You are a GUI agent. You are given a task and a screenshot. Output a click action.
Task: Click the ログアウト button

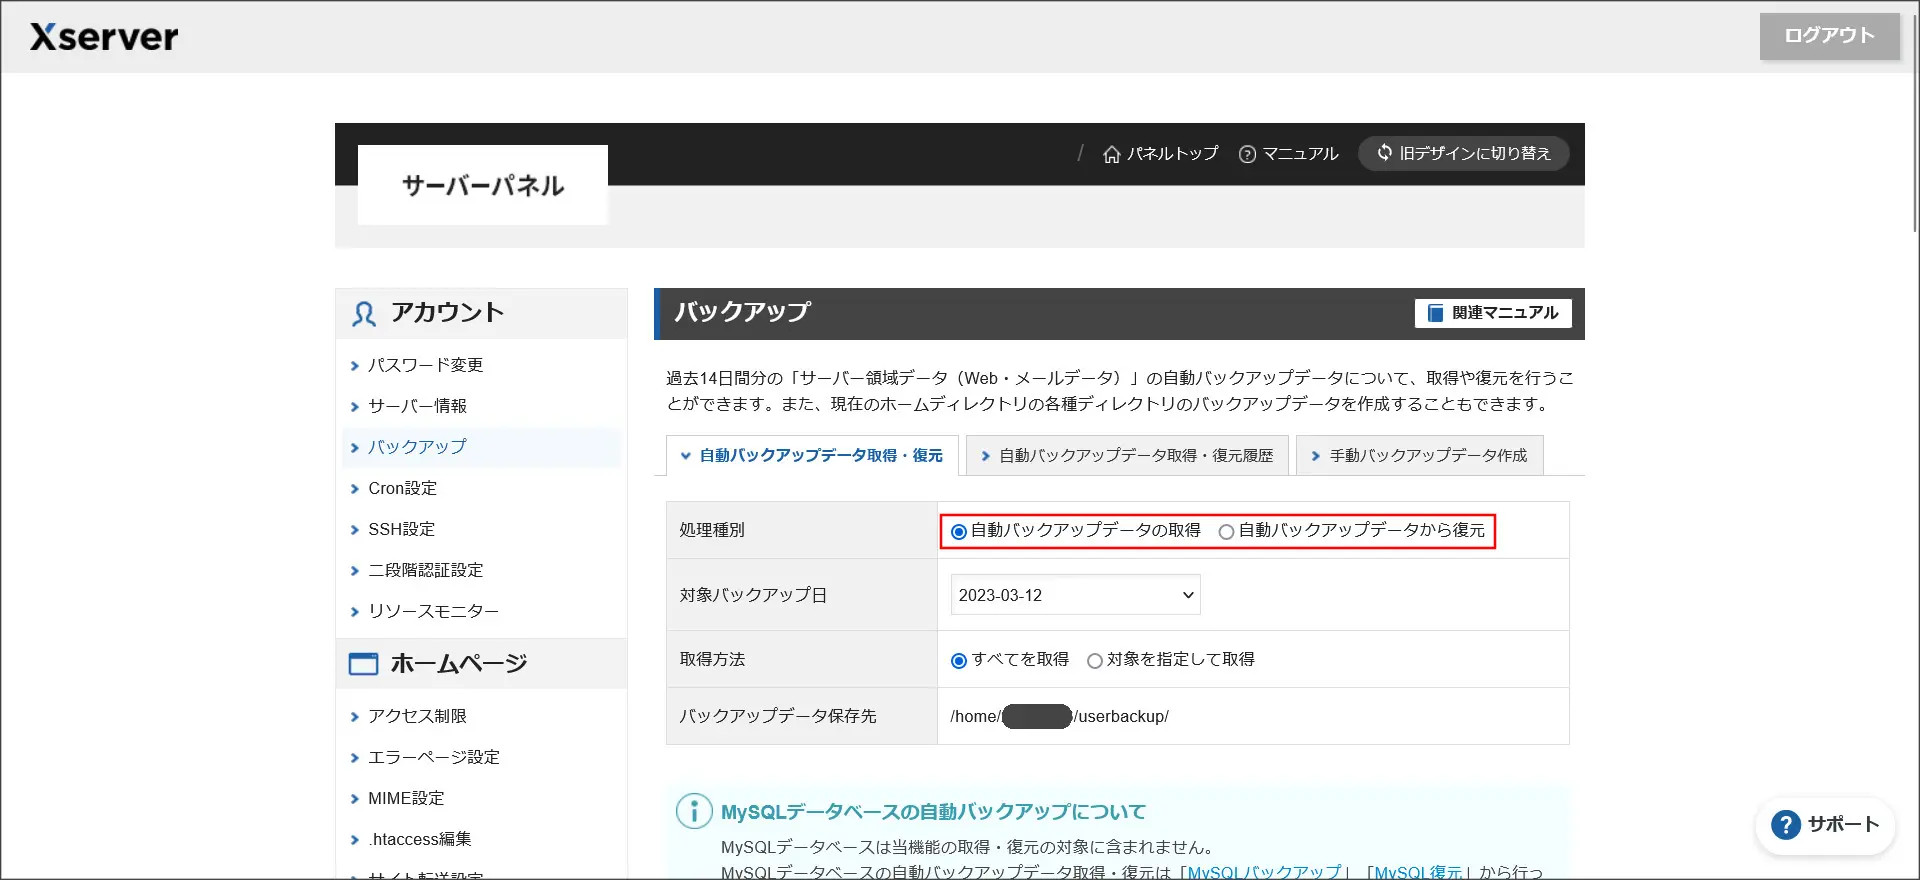1830,36
